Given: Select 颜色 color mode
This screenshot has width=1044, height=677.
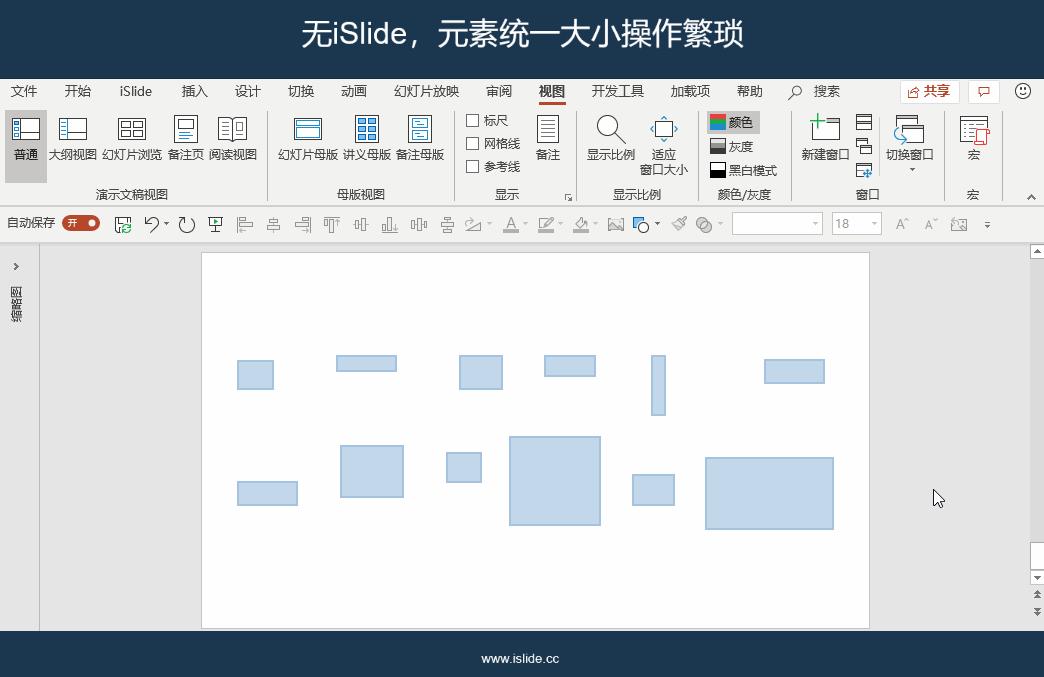Looking at the screenshot, I should click(733, 122).
